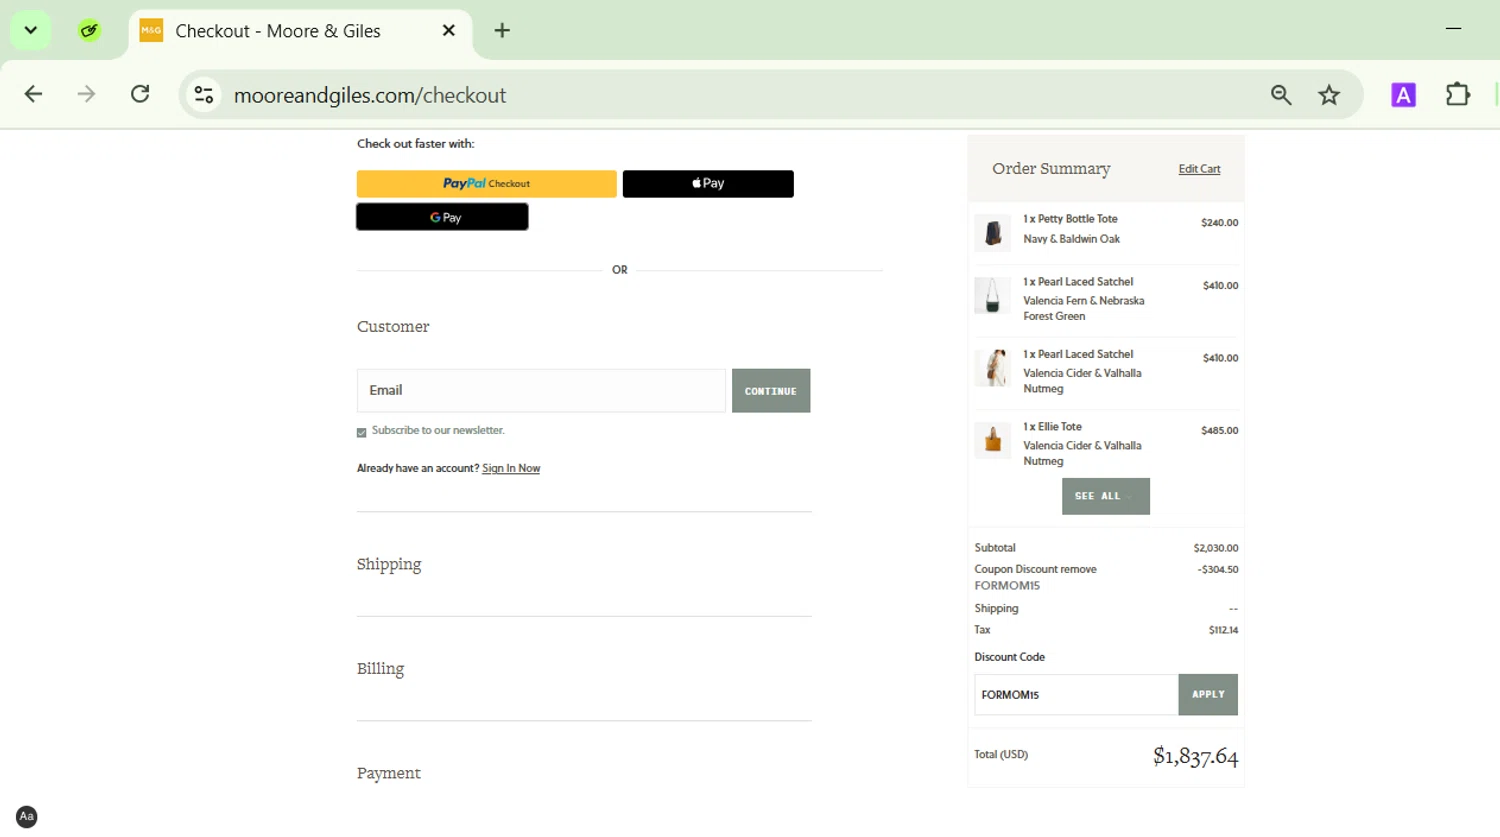Screen dimensions: 1500x837
Task: Click the -$304.50 coupon discount value
Action: (1218, 569)
